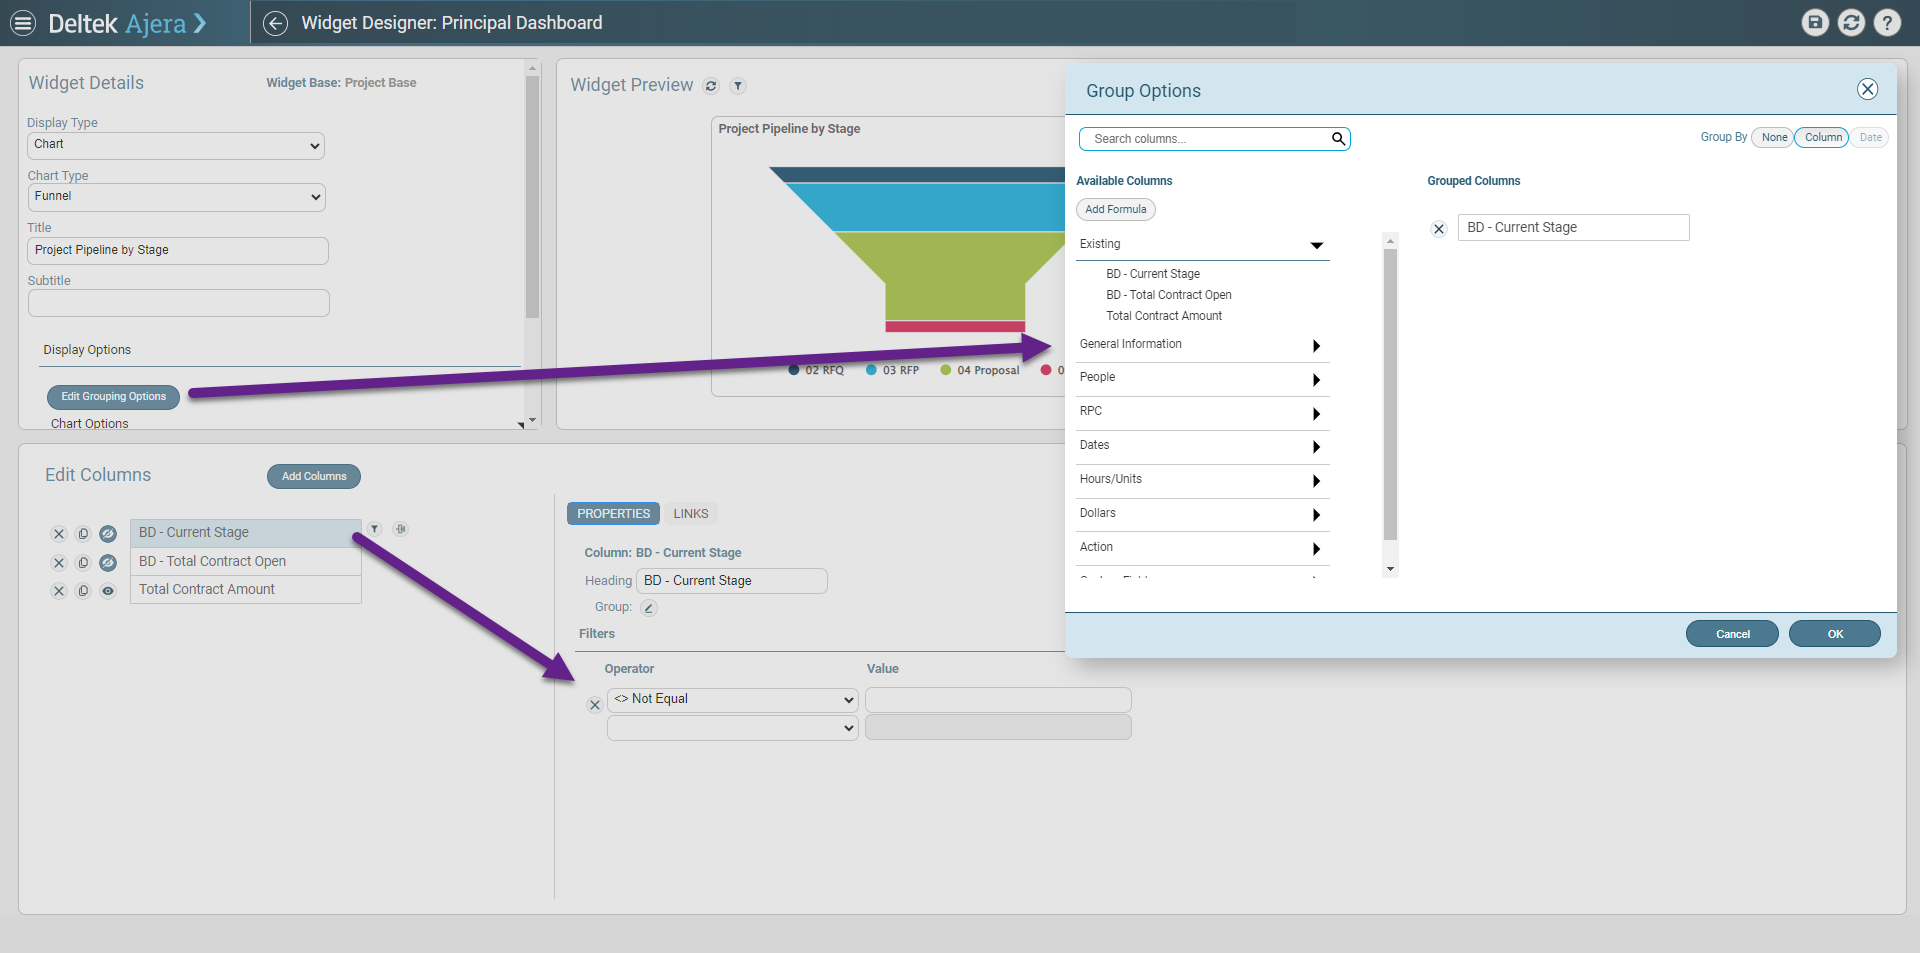Screen dimensions: 1920x953
Task: Open help with the question mark icon
Action: coord(1887,22)
